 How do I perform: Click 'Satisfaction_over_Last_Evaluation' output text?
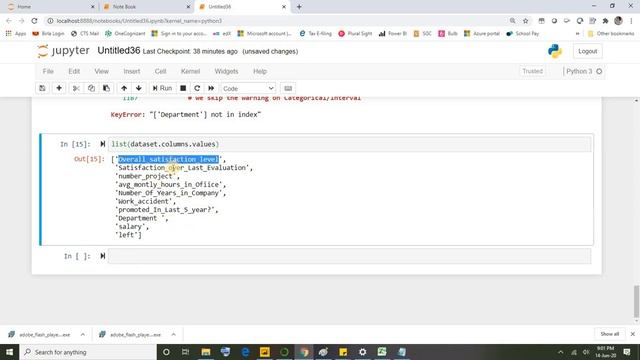(182, 168)
